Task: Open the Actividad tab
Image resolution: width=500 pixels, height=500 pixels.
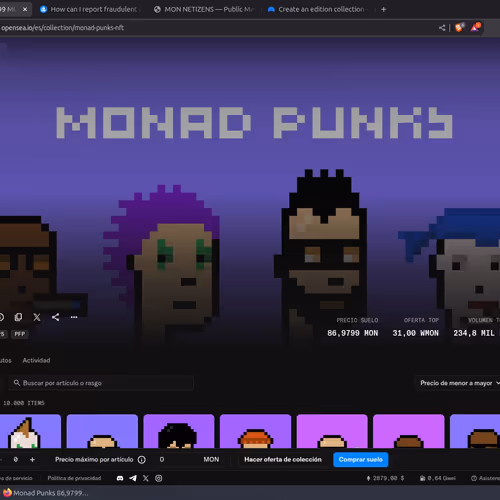Action: 36,360
